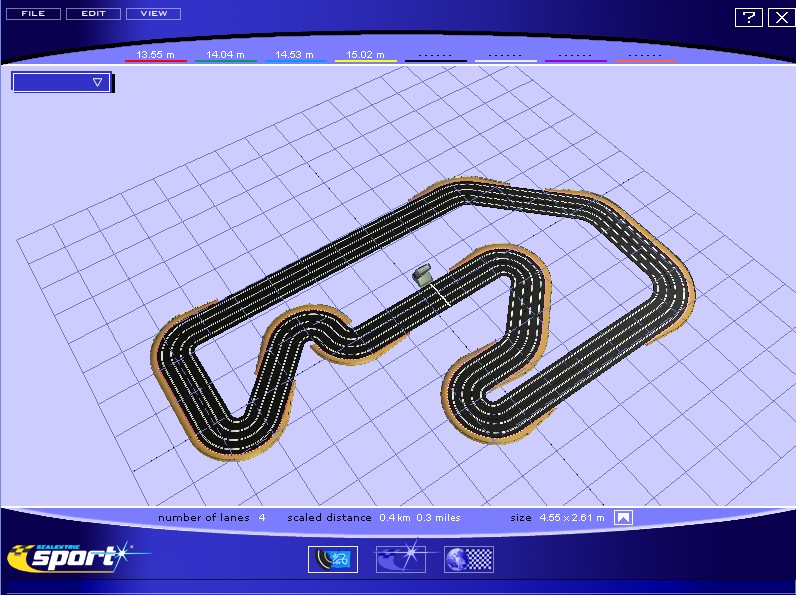796x595 pixels.
Task: Click the black unused lane indicator
Action: point(435,56)
